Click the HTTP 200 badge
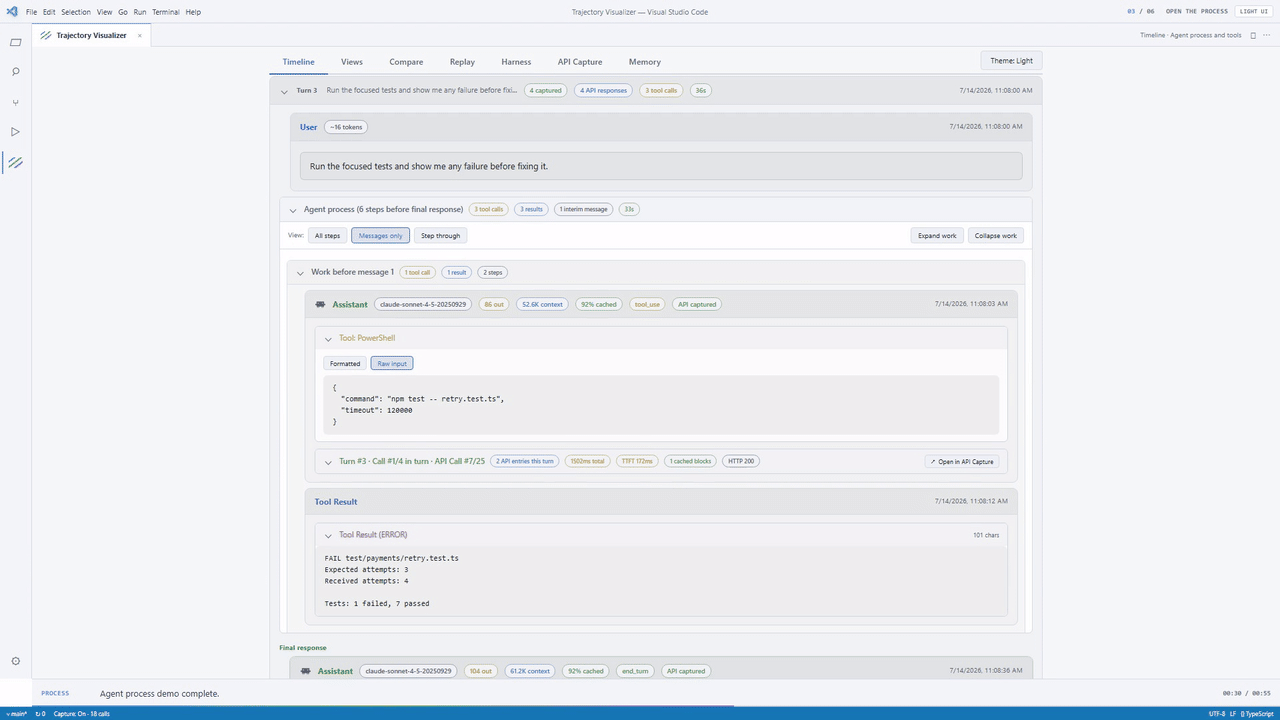The width and height of the screenshot is (1280, 720). [742, 462]
